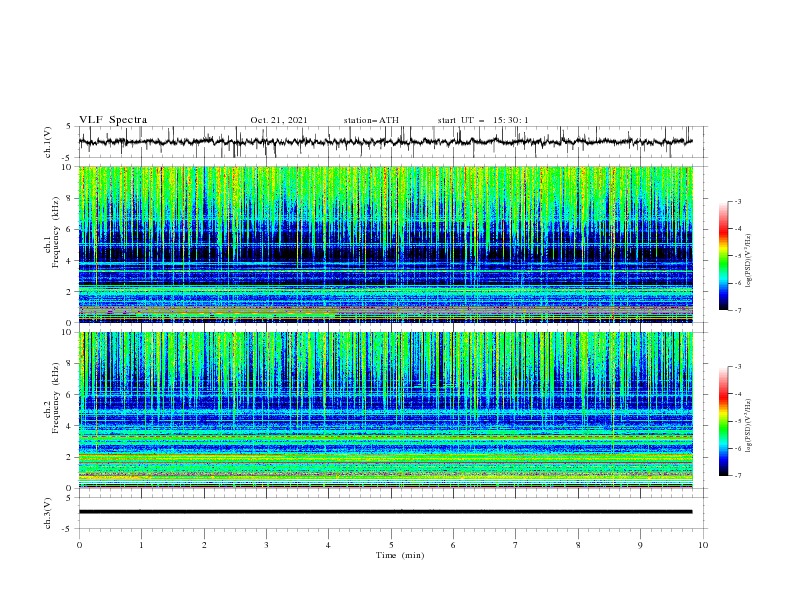Click the "ch.3(V)" axis label

point(48,513)
